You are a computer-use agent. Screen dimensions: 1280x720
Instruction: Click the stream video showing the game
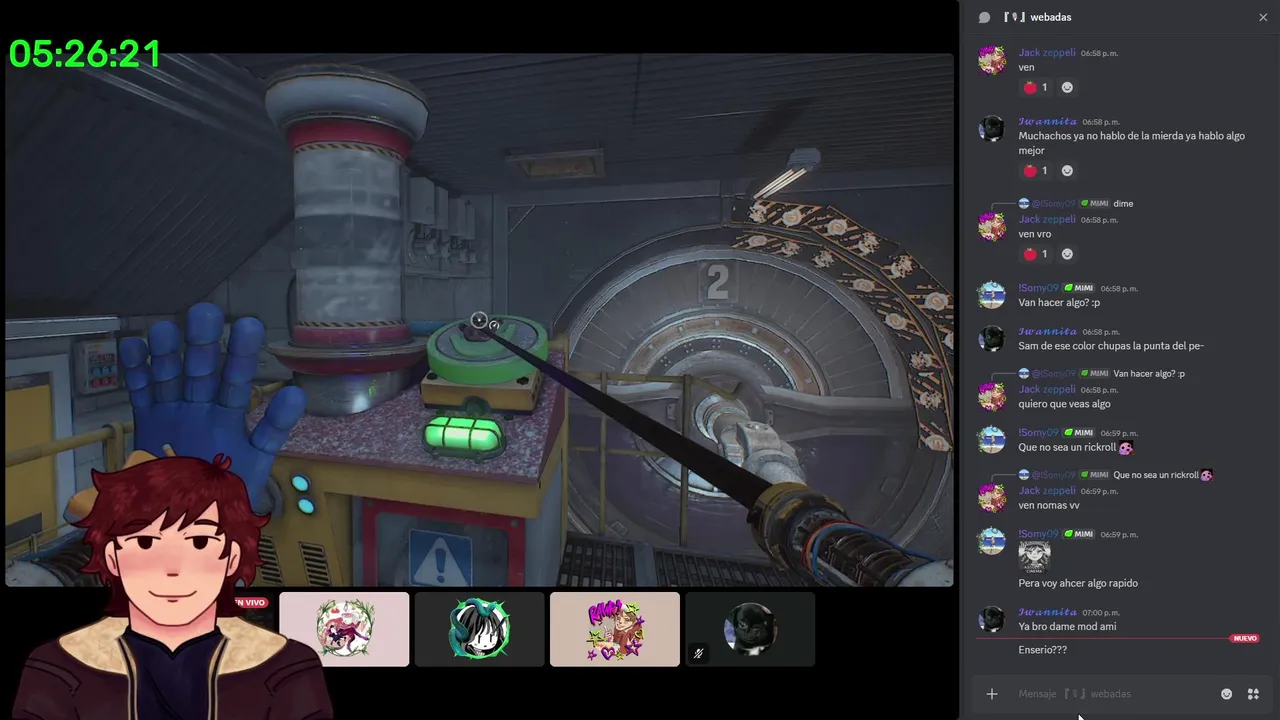coord(480,320)
